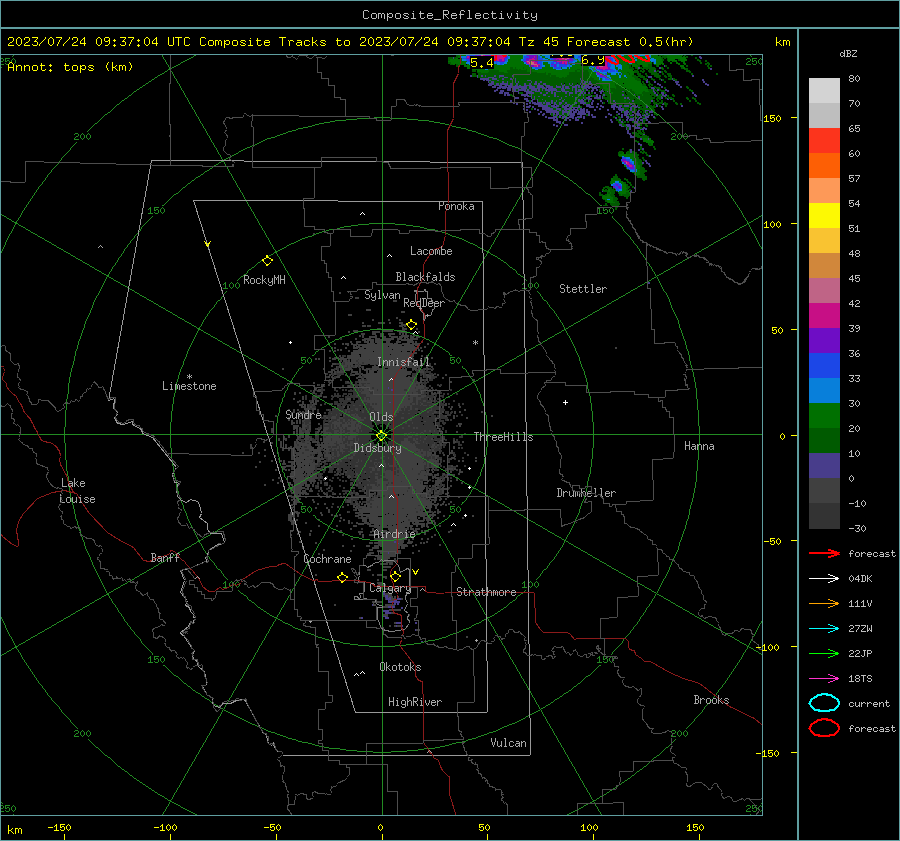
Task: Click the 6.9 storm top annotation
Action: pyautogui.click(x=593, y=60)
